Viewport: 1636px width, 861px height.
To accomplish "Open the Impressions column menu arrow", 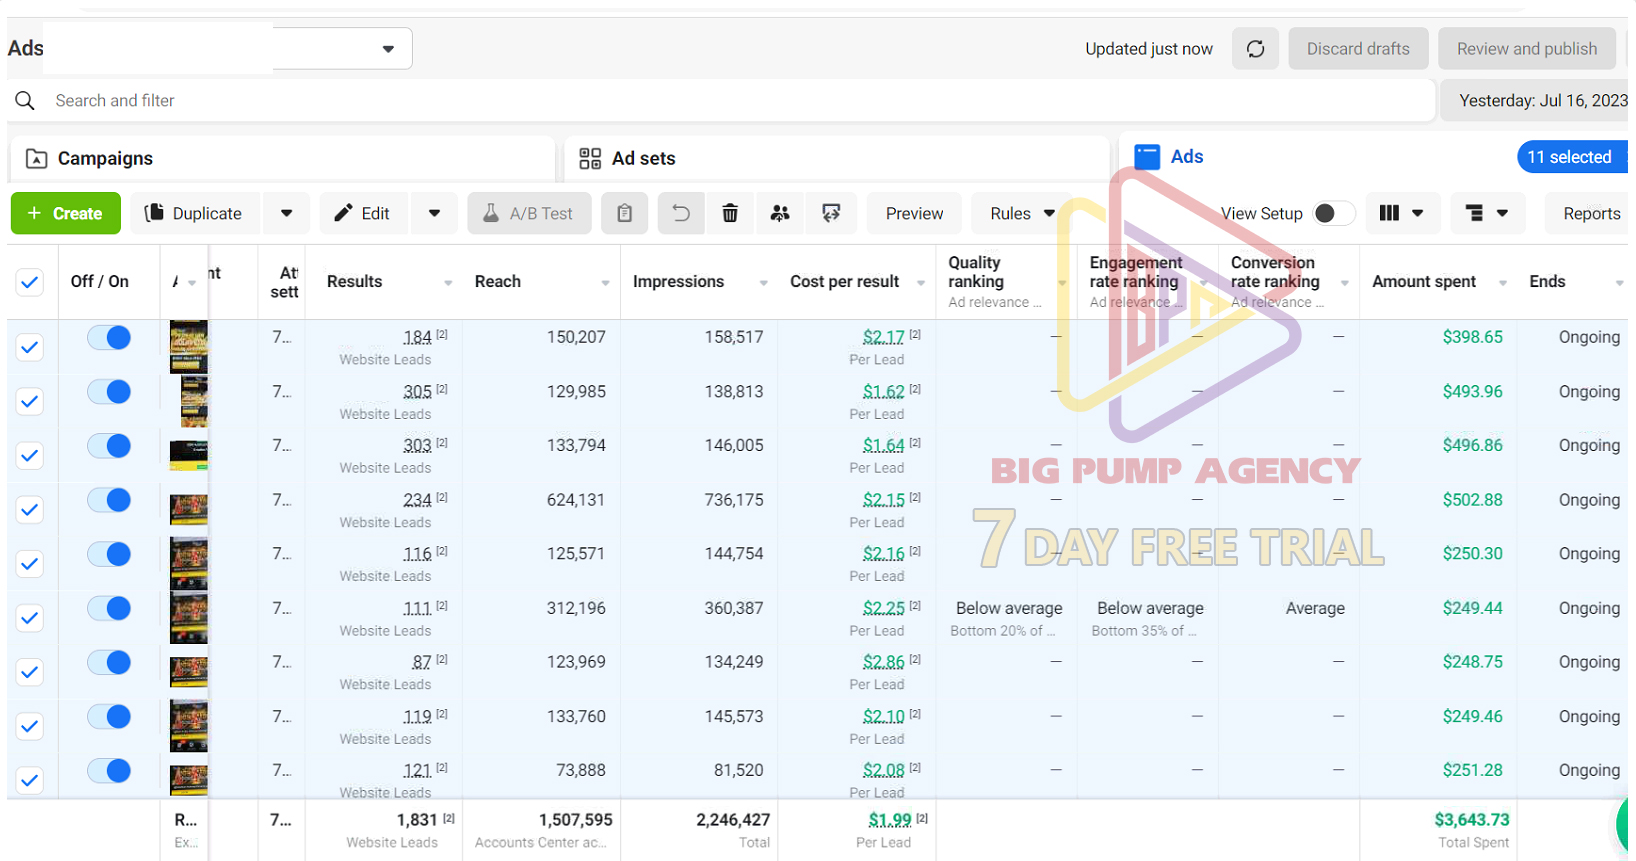I will [x=763, y=283].
